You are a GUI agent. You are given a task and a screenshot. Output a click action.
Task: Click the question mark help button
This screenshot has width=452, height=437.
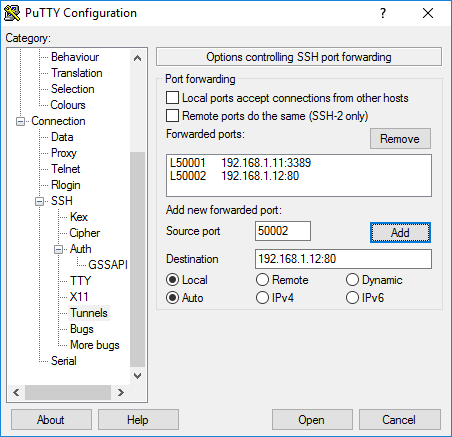(x=383, y=13)
